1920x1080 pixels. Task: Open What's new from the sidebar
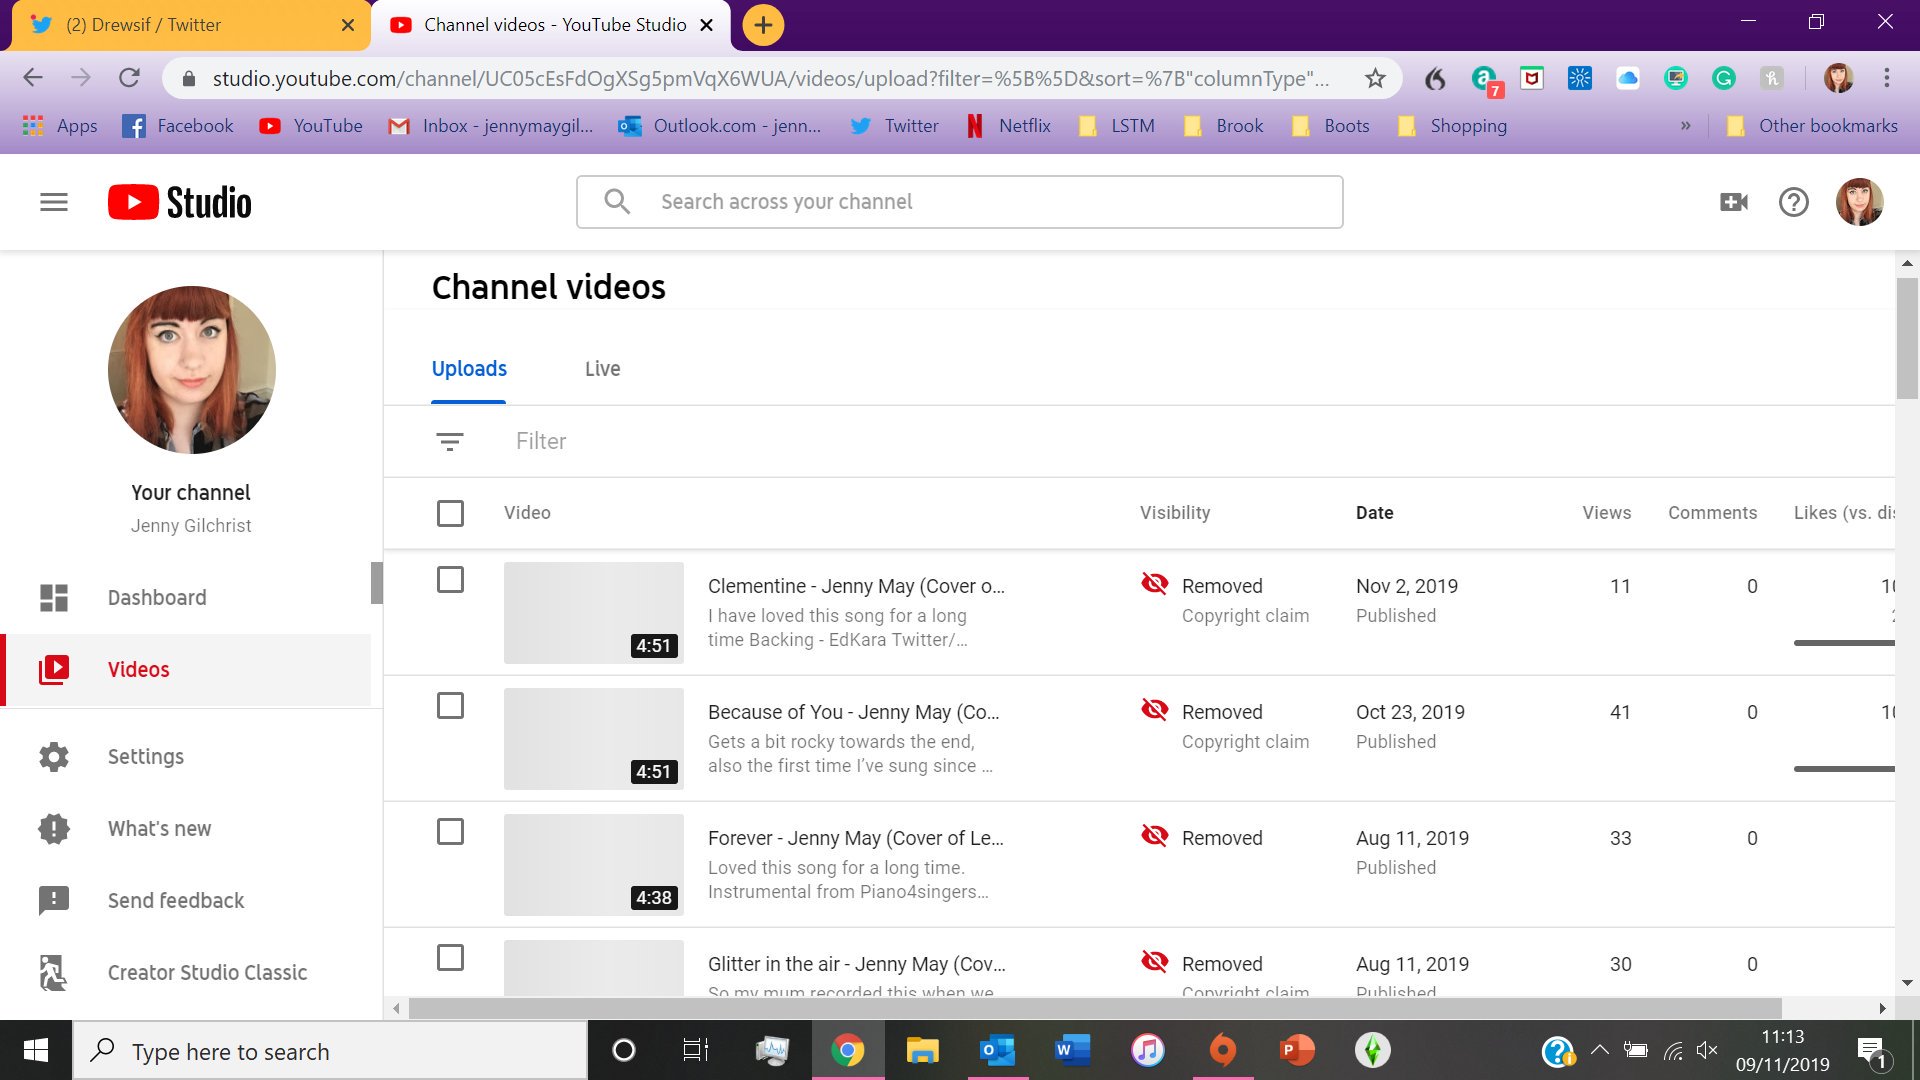coord(159,828)
